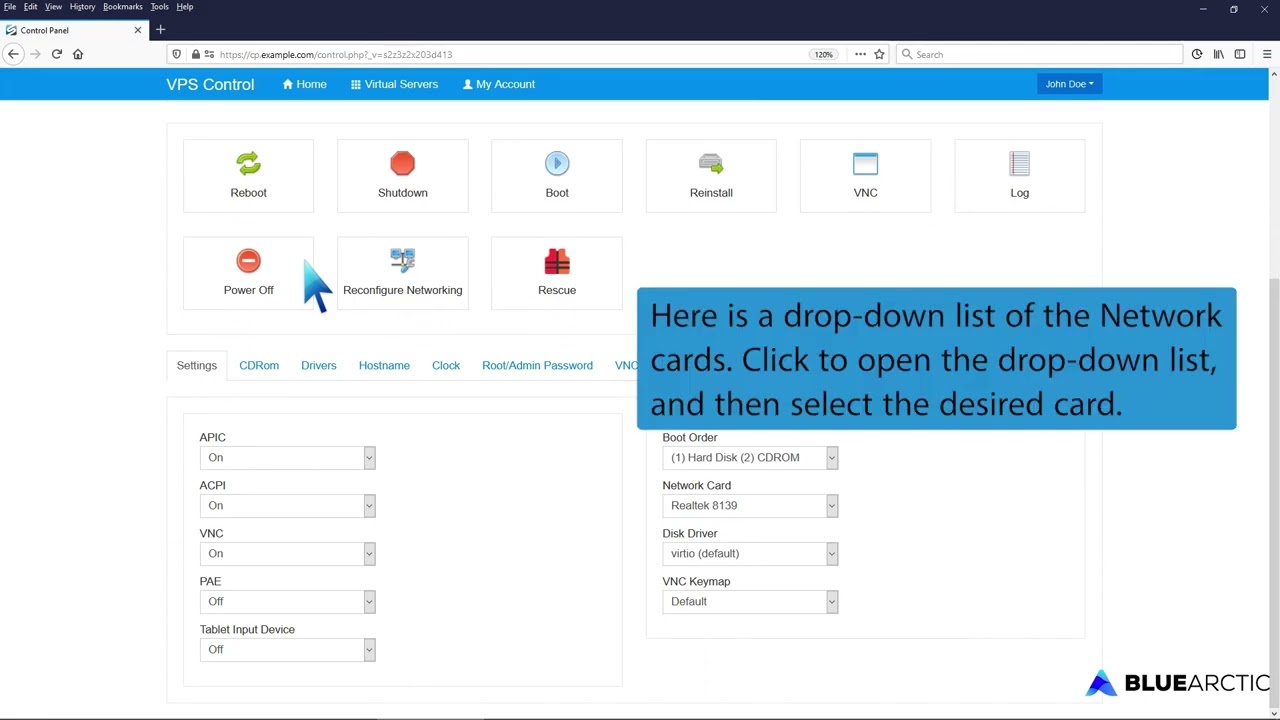Open the File menu
The image size is (1280, 720).
10,7
